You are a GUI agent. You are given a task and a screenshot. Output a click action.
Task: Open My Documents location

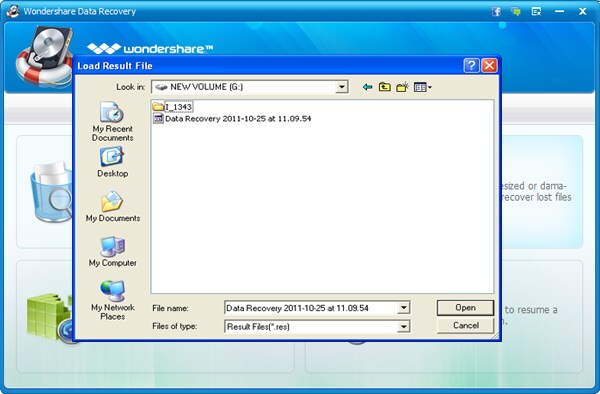coord(112,207)
